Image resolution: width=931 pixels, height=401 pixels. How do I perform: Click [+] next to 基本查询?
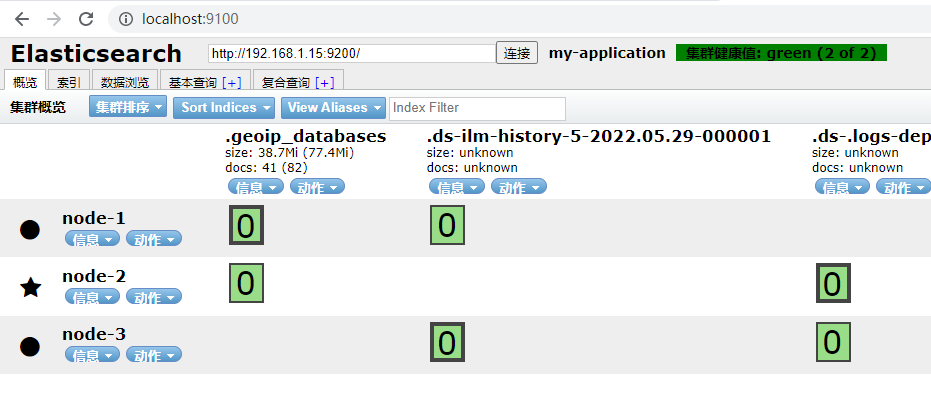[232, 83]
